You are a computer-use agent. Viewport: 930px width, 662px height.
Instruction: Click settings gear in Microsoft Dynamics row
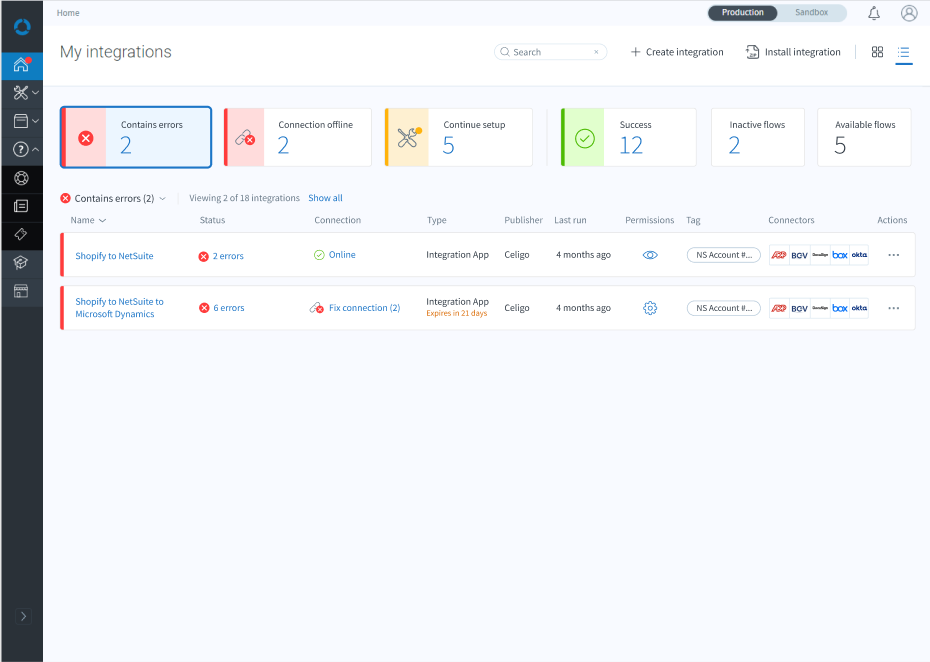pos(650,308)
